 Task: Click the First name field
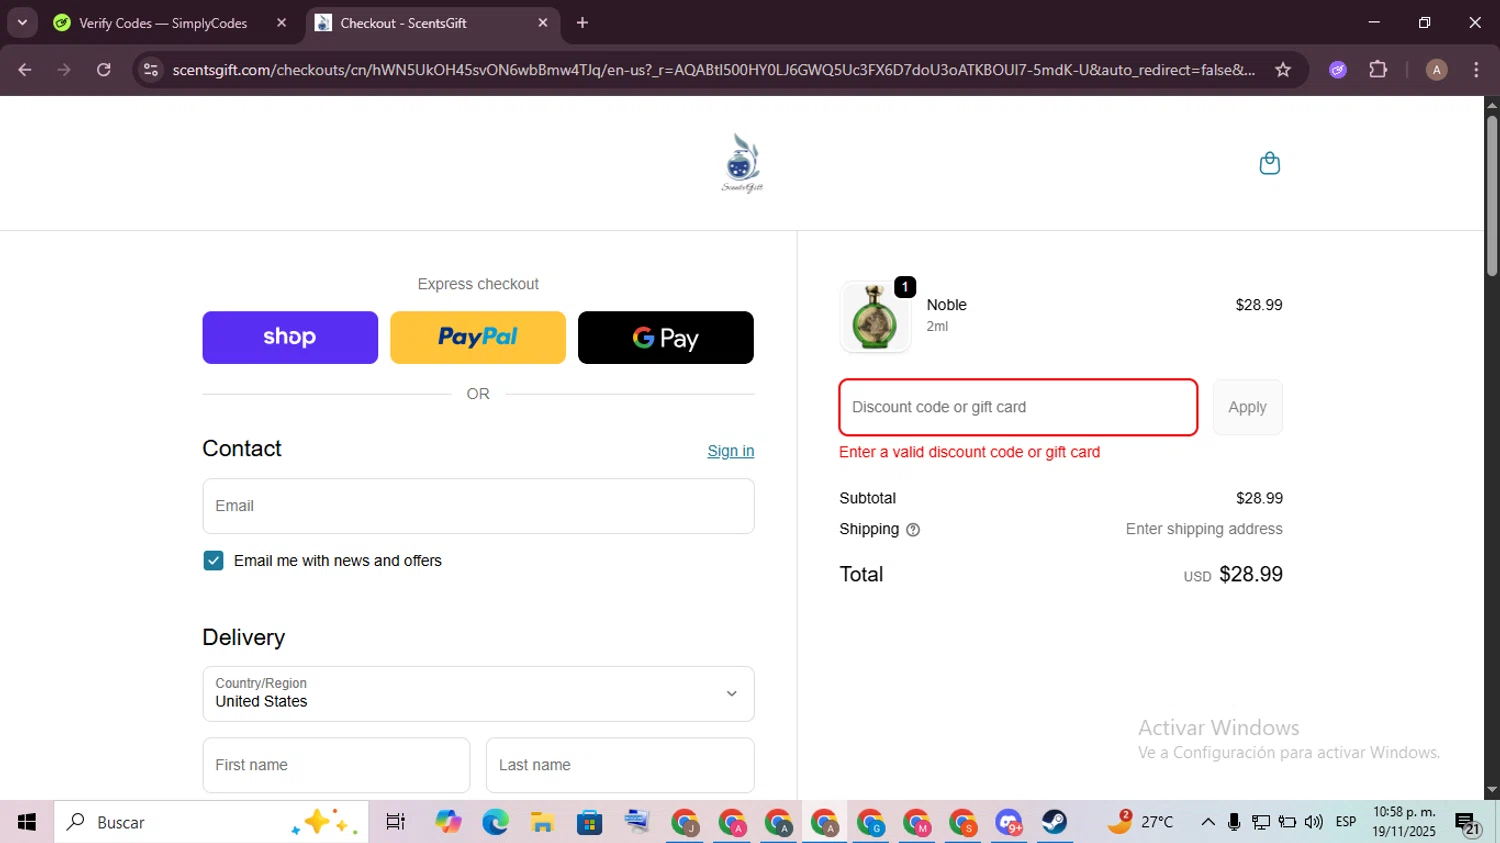coord(336,765)
